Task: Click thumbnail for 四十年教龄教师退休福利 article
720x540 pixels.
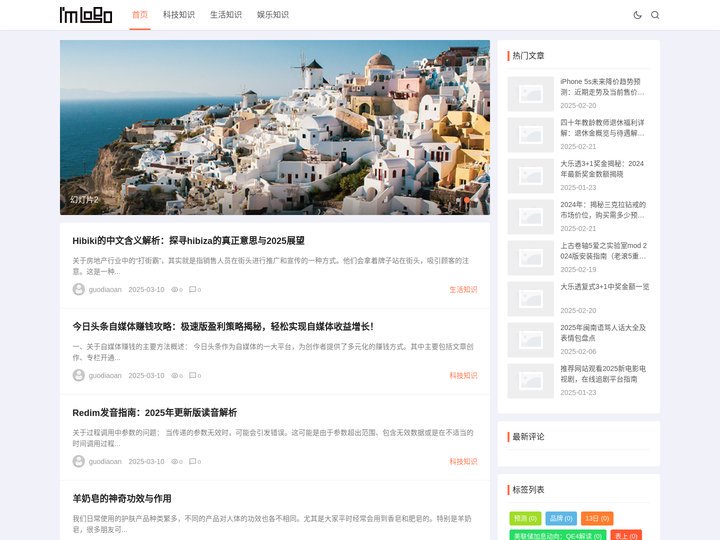Action: coord(530,135)
